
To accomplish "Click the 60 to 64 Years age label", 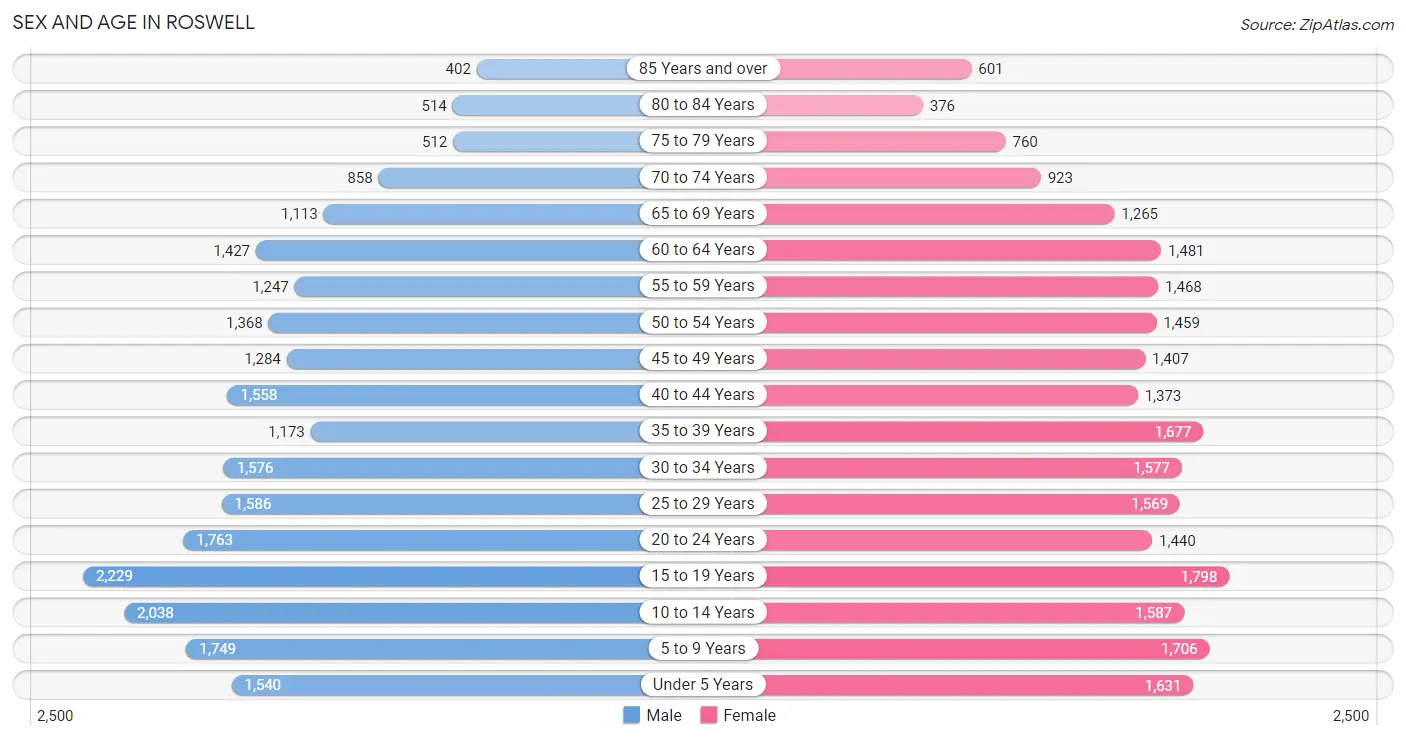I will click(x=703, y=249).
